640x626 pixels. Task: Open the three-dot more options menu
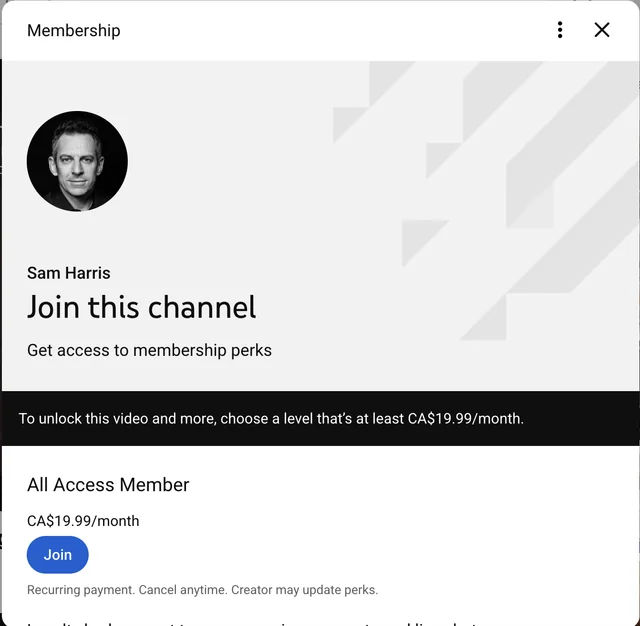560,30
